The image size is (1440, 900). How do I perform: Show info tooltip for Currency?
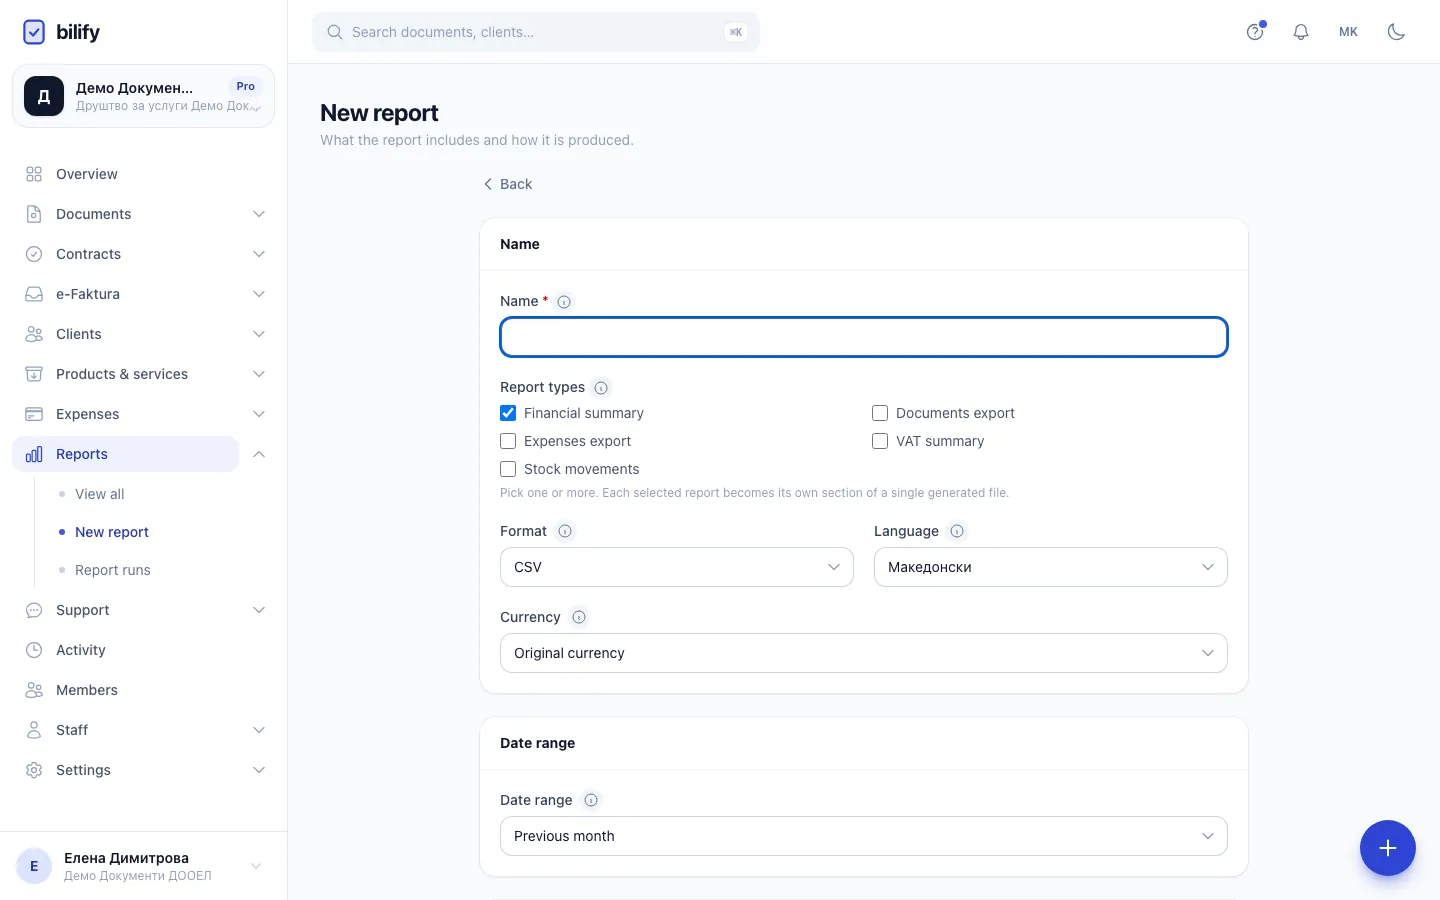point(579,617)
